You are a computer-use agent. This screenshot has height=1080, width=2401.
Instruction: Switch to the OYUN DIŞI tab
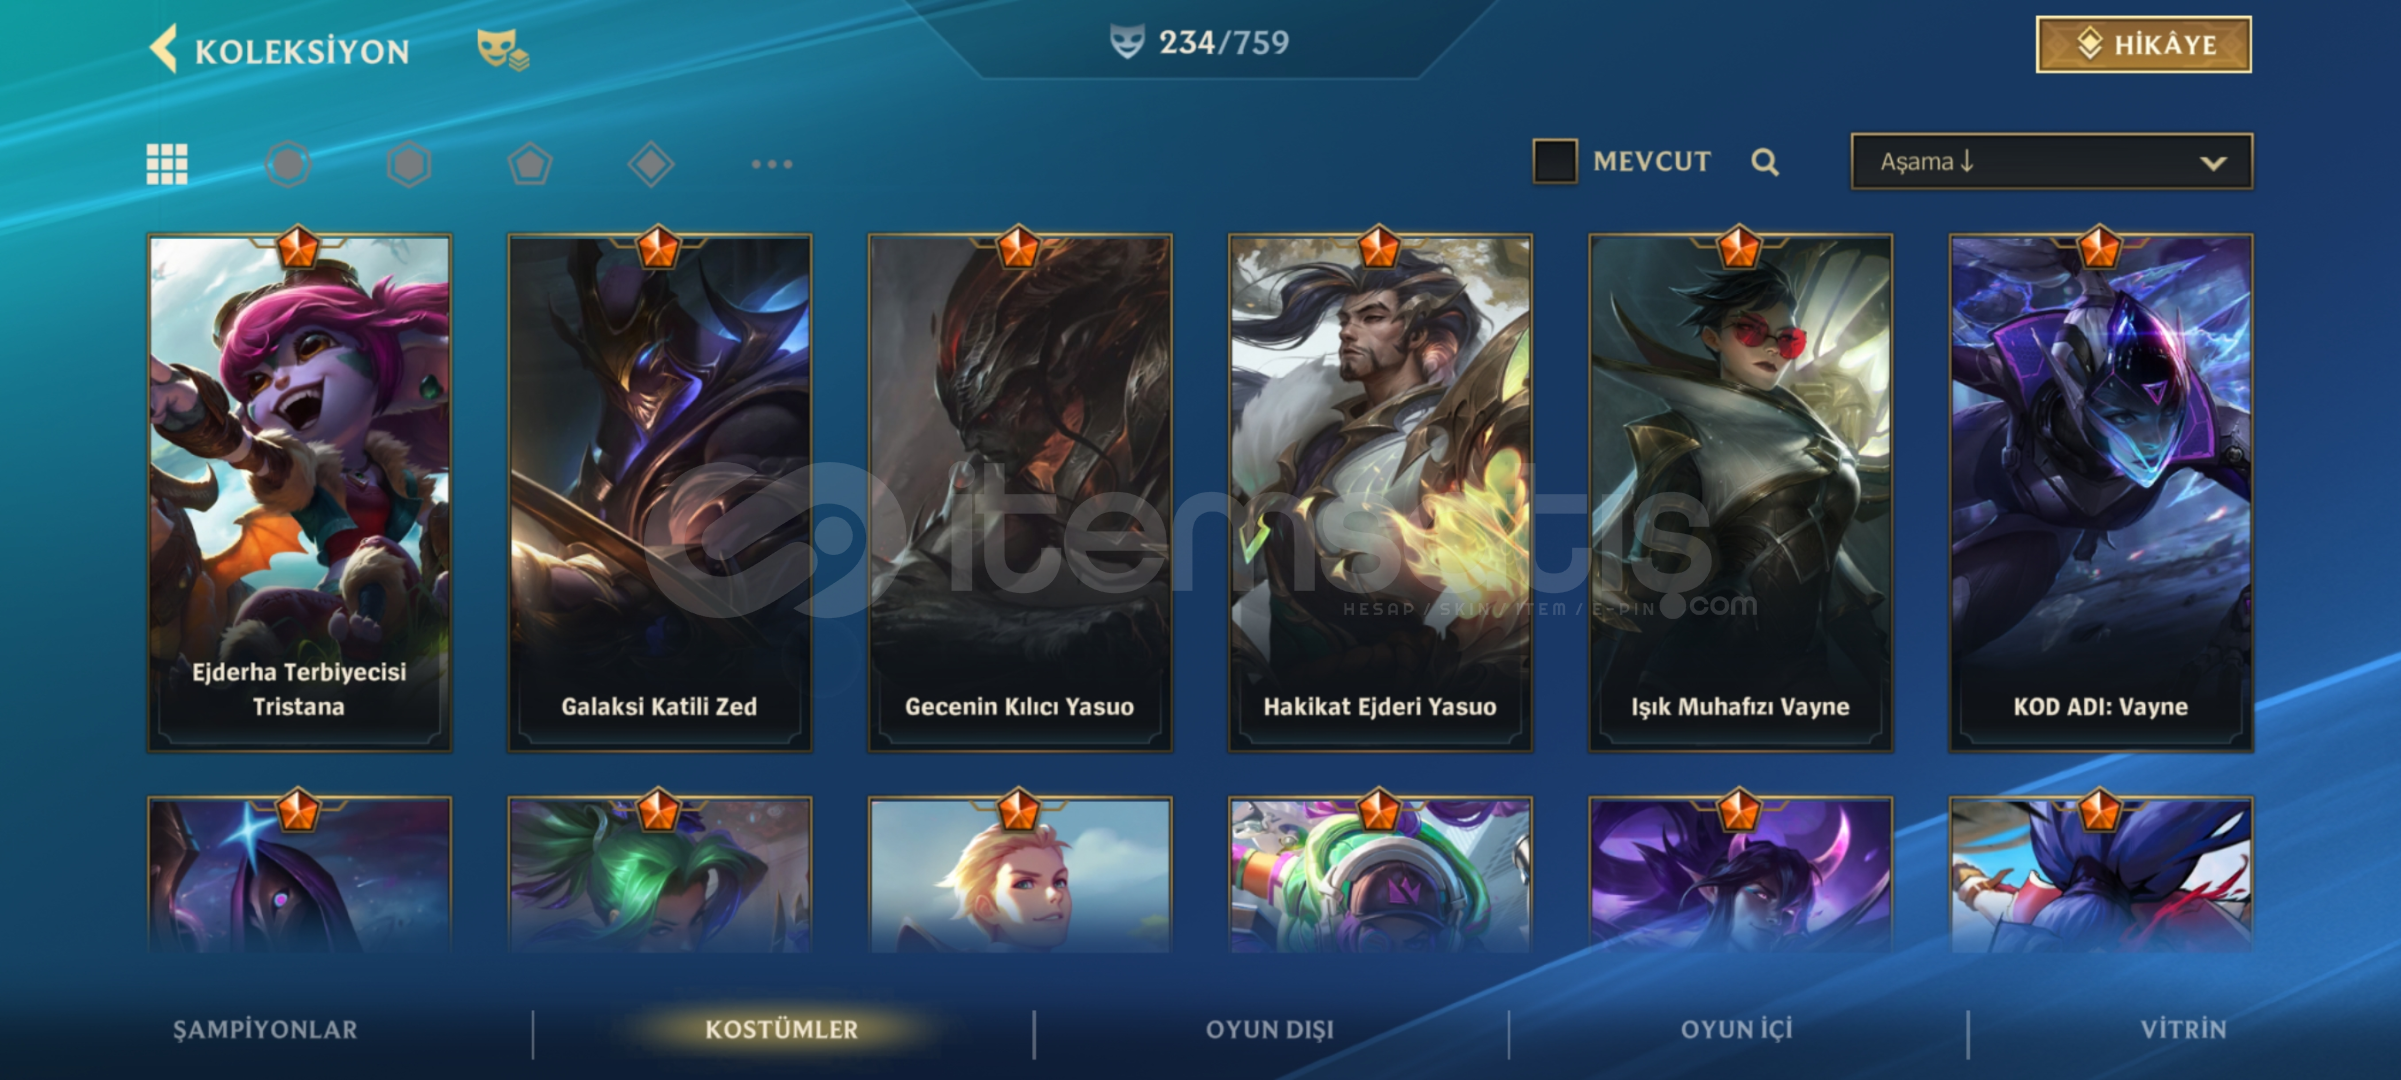tap(1270, 1030)
